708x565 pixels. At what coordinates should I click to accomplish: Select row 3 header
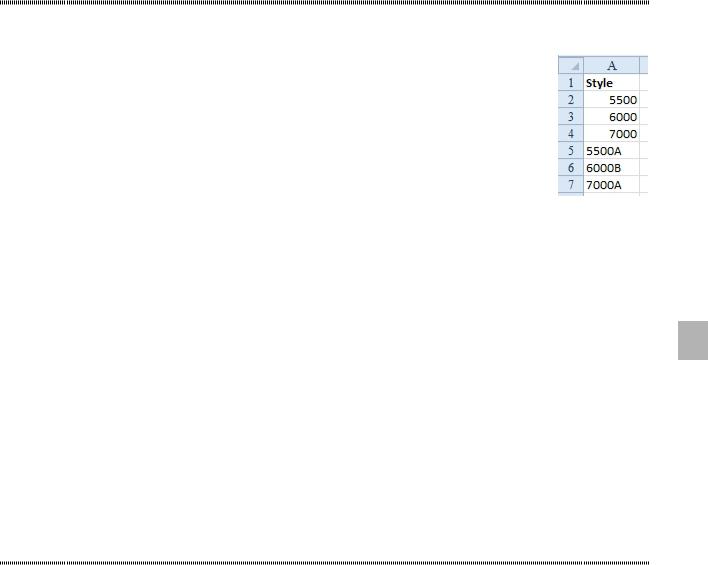[571, 117]
